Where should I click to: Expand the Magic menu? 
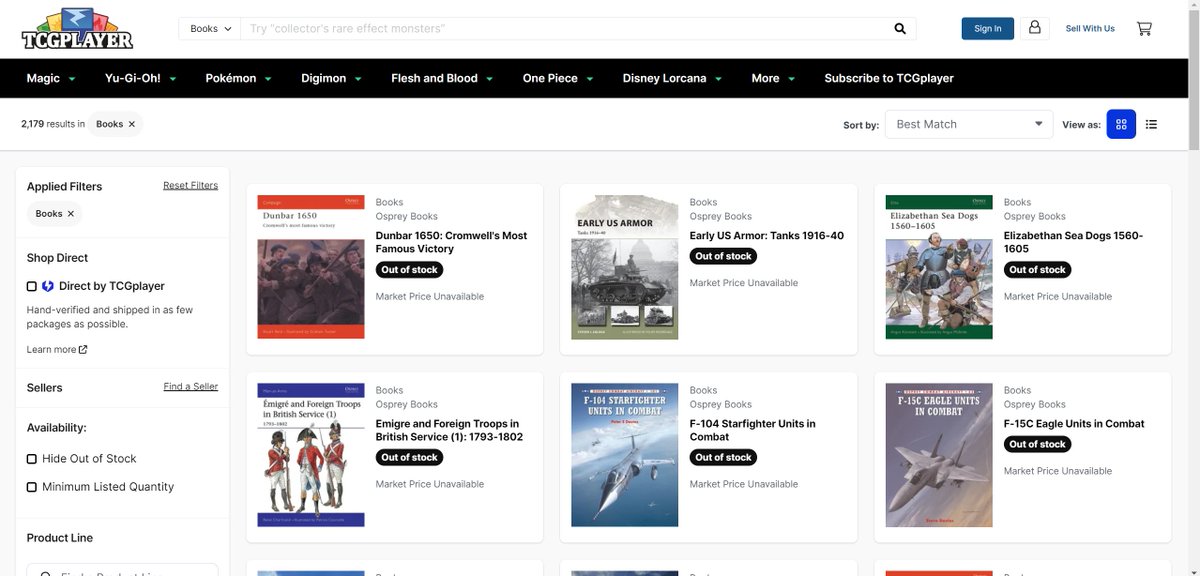[x=49, y=78]
